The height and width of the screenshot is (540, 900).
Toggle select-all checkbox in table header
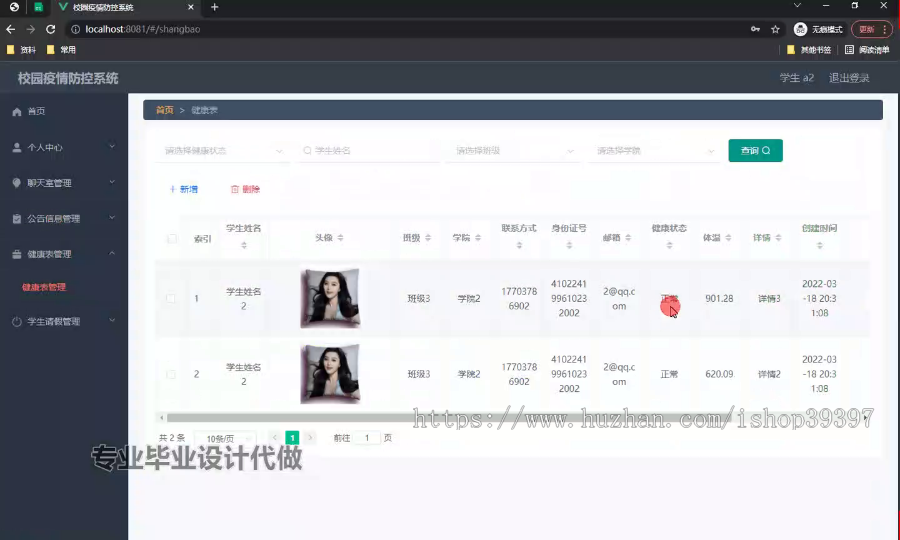click(172, 238)
